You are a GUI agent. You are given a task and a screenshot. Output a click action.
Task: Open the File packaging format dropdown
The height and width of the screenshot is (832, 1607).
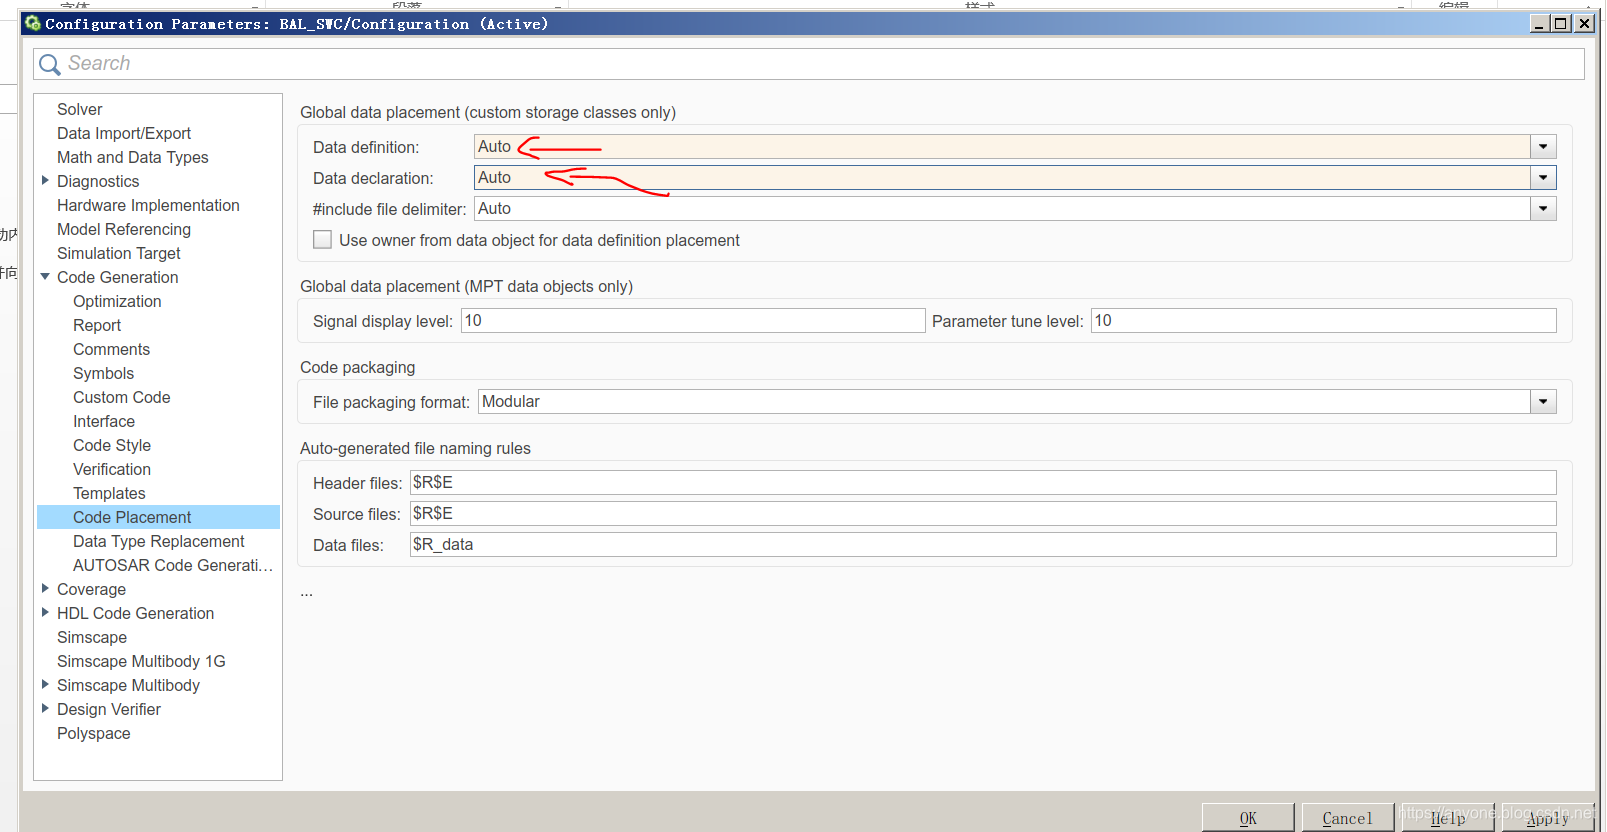[x=1543, y=402]
